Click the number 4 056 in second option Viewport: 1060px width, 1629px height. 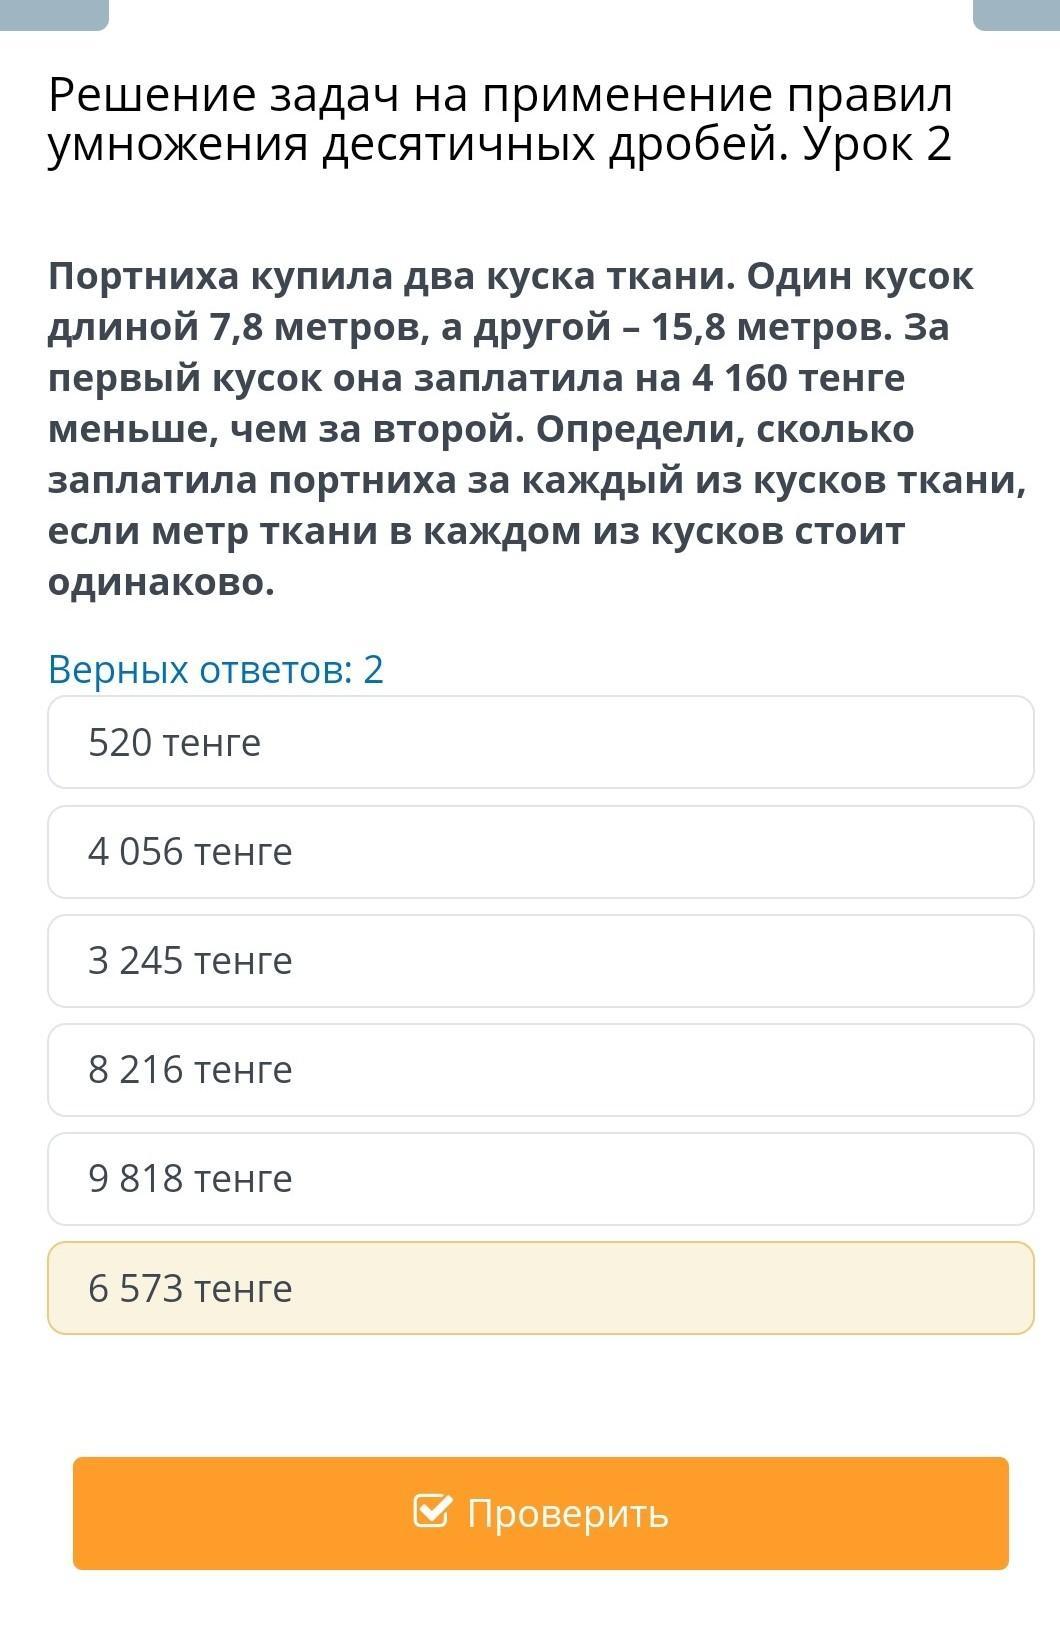136,851
